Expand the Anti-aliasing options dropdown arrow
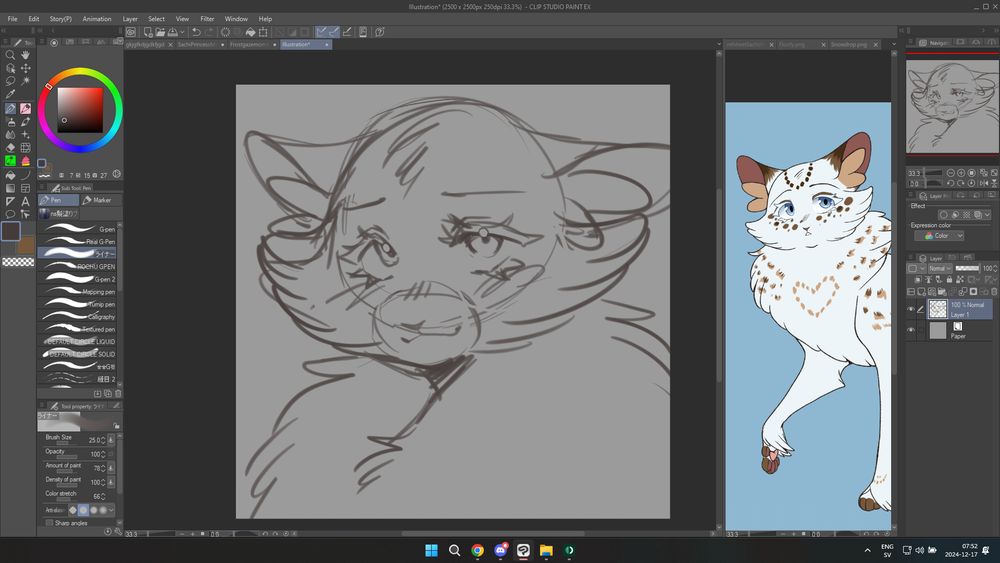This screenshot has width=1000, height=563. pos(111,510)
